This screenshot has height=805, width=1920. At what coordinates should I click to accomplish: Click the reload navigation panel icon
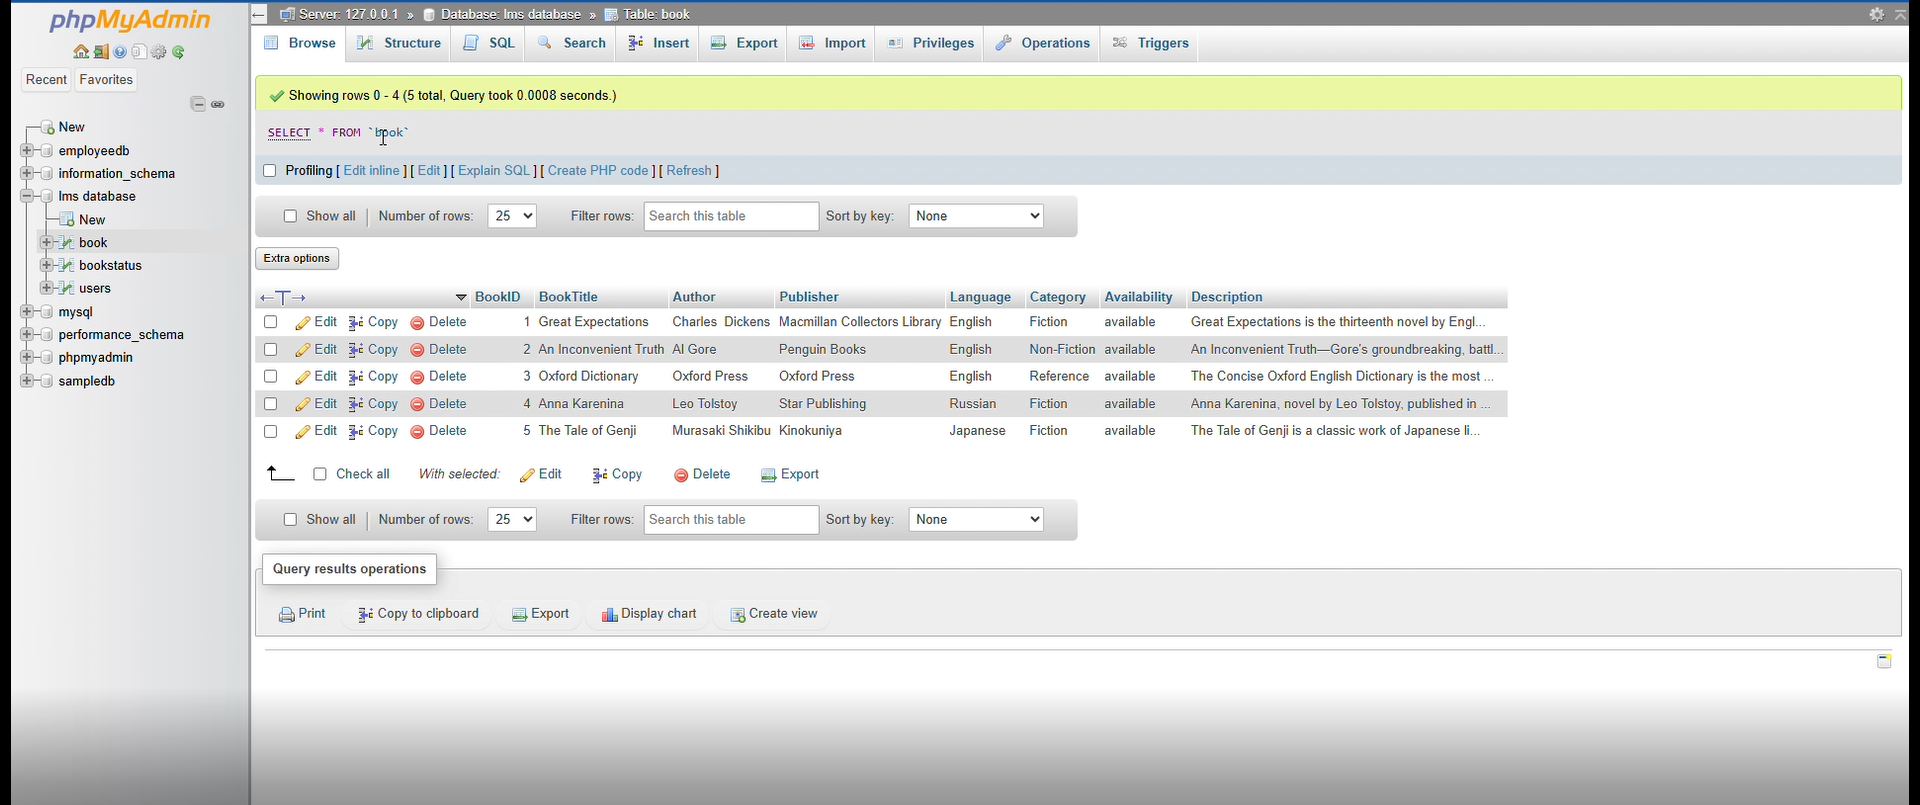(x=178, y=52)
